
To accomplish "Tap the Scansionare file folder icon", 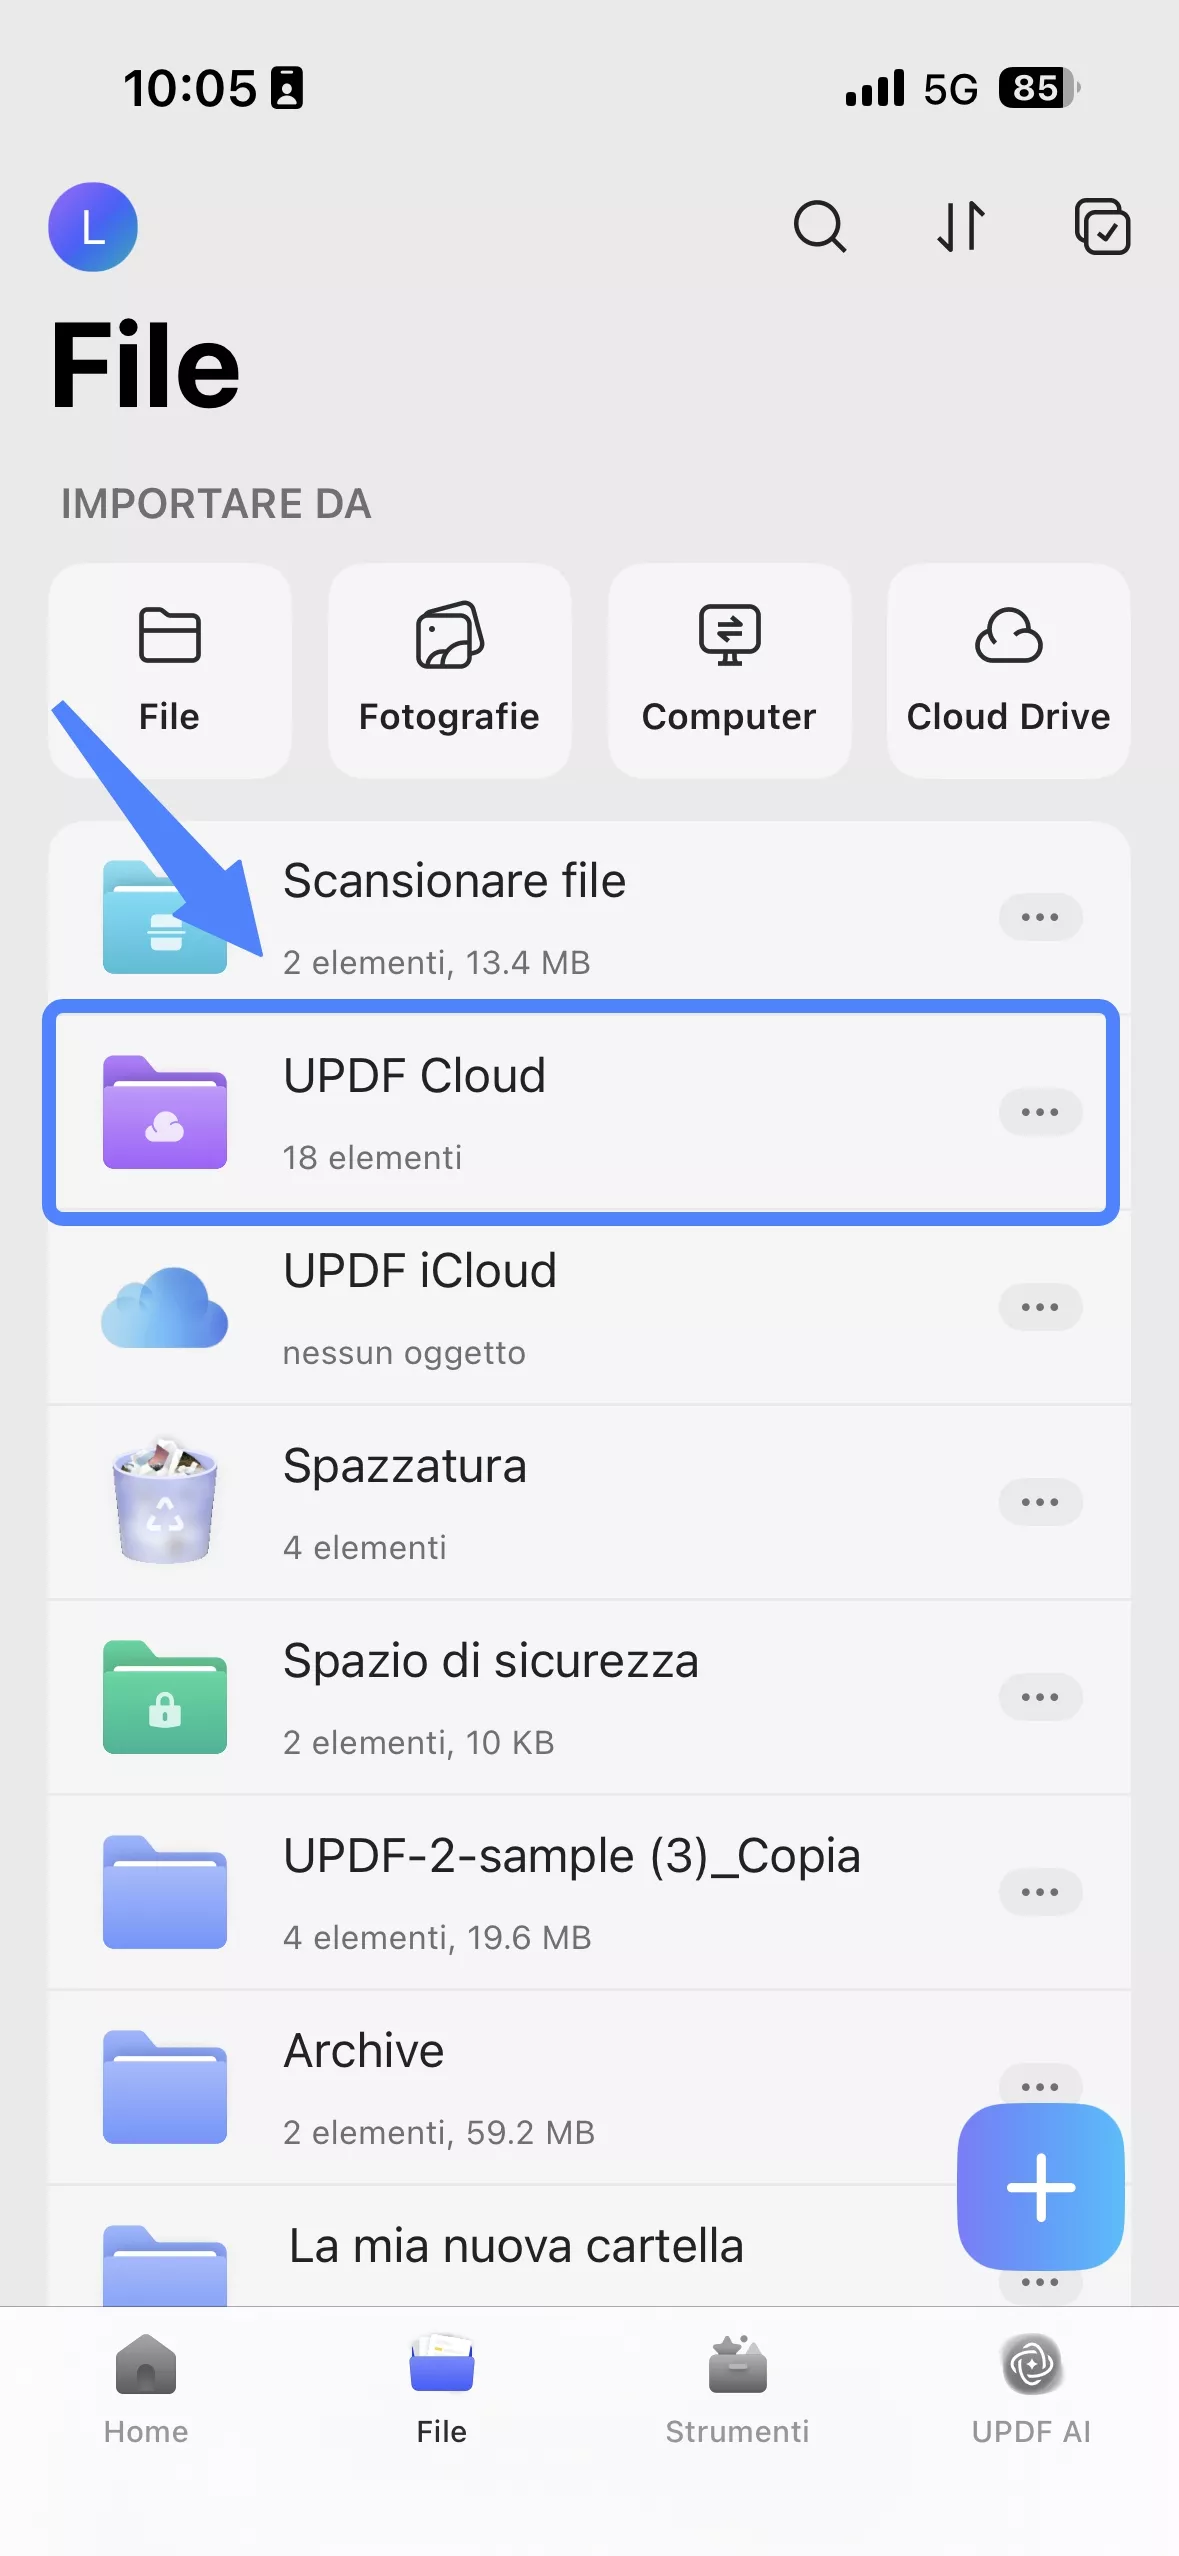I will coord(164,917).
